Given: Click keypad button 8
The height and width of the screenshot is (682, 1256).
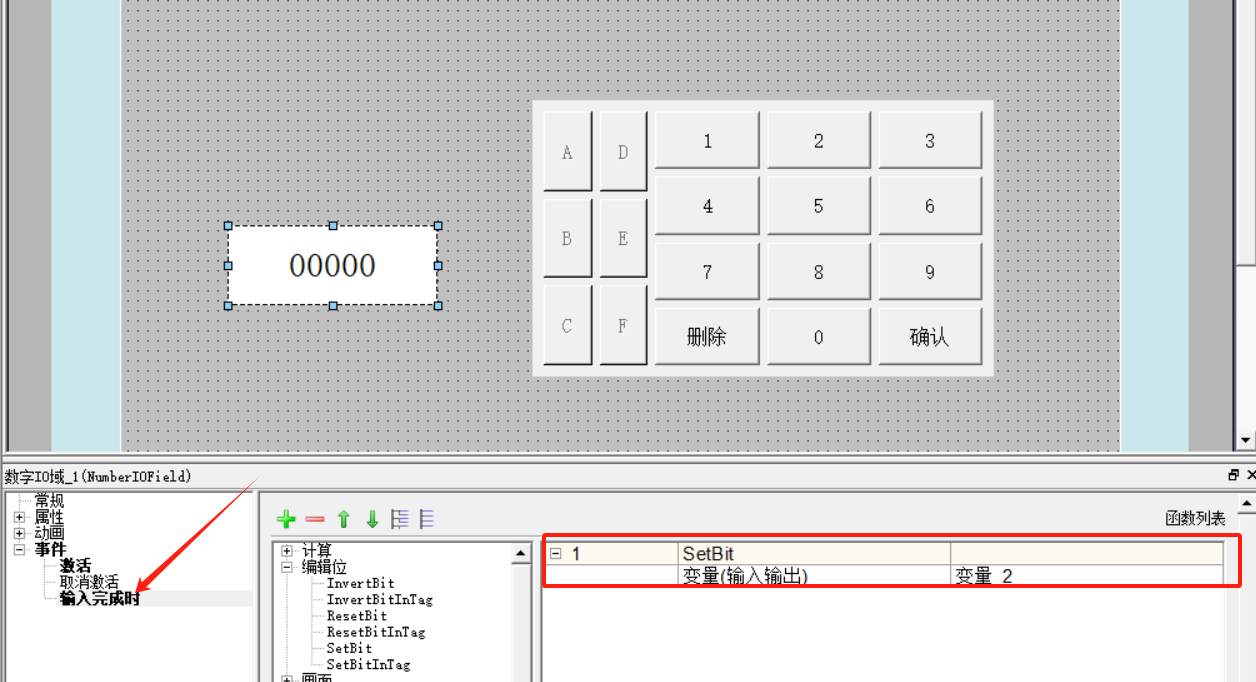Looking at the screenshot, I should [818, 271].
